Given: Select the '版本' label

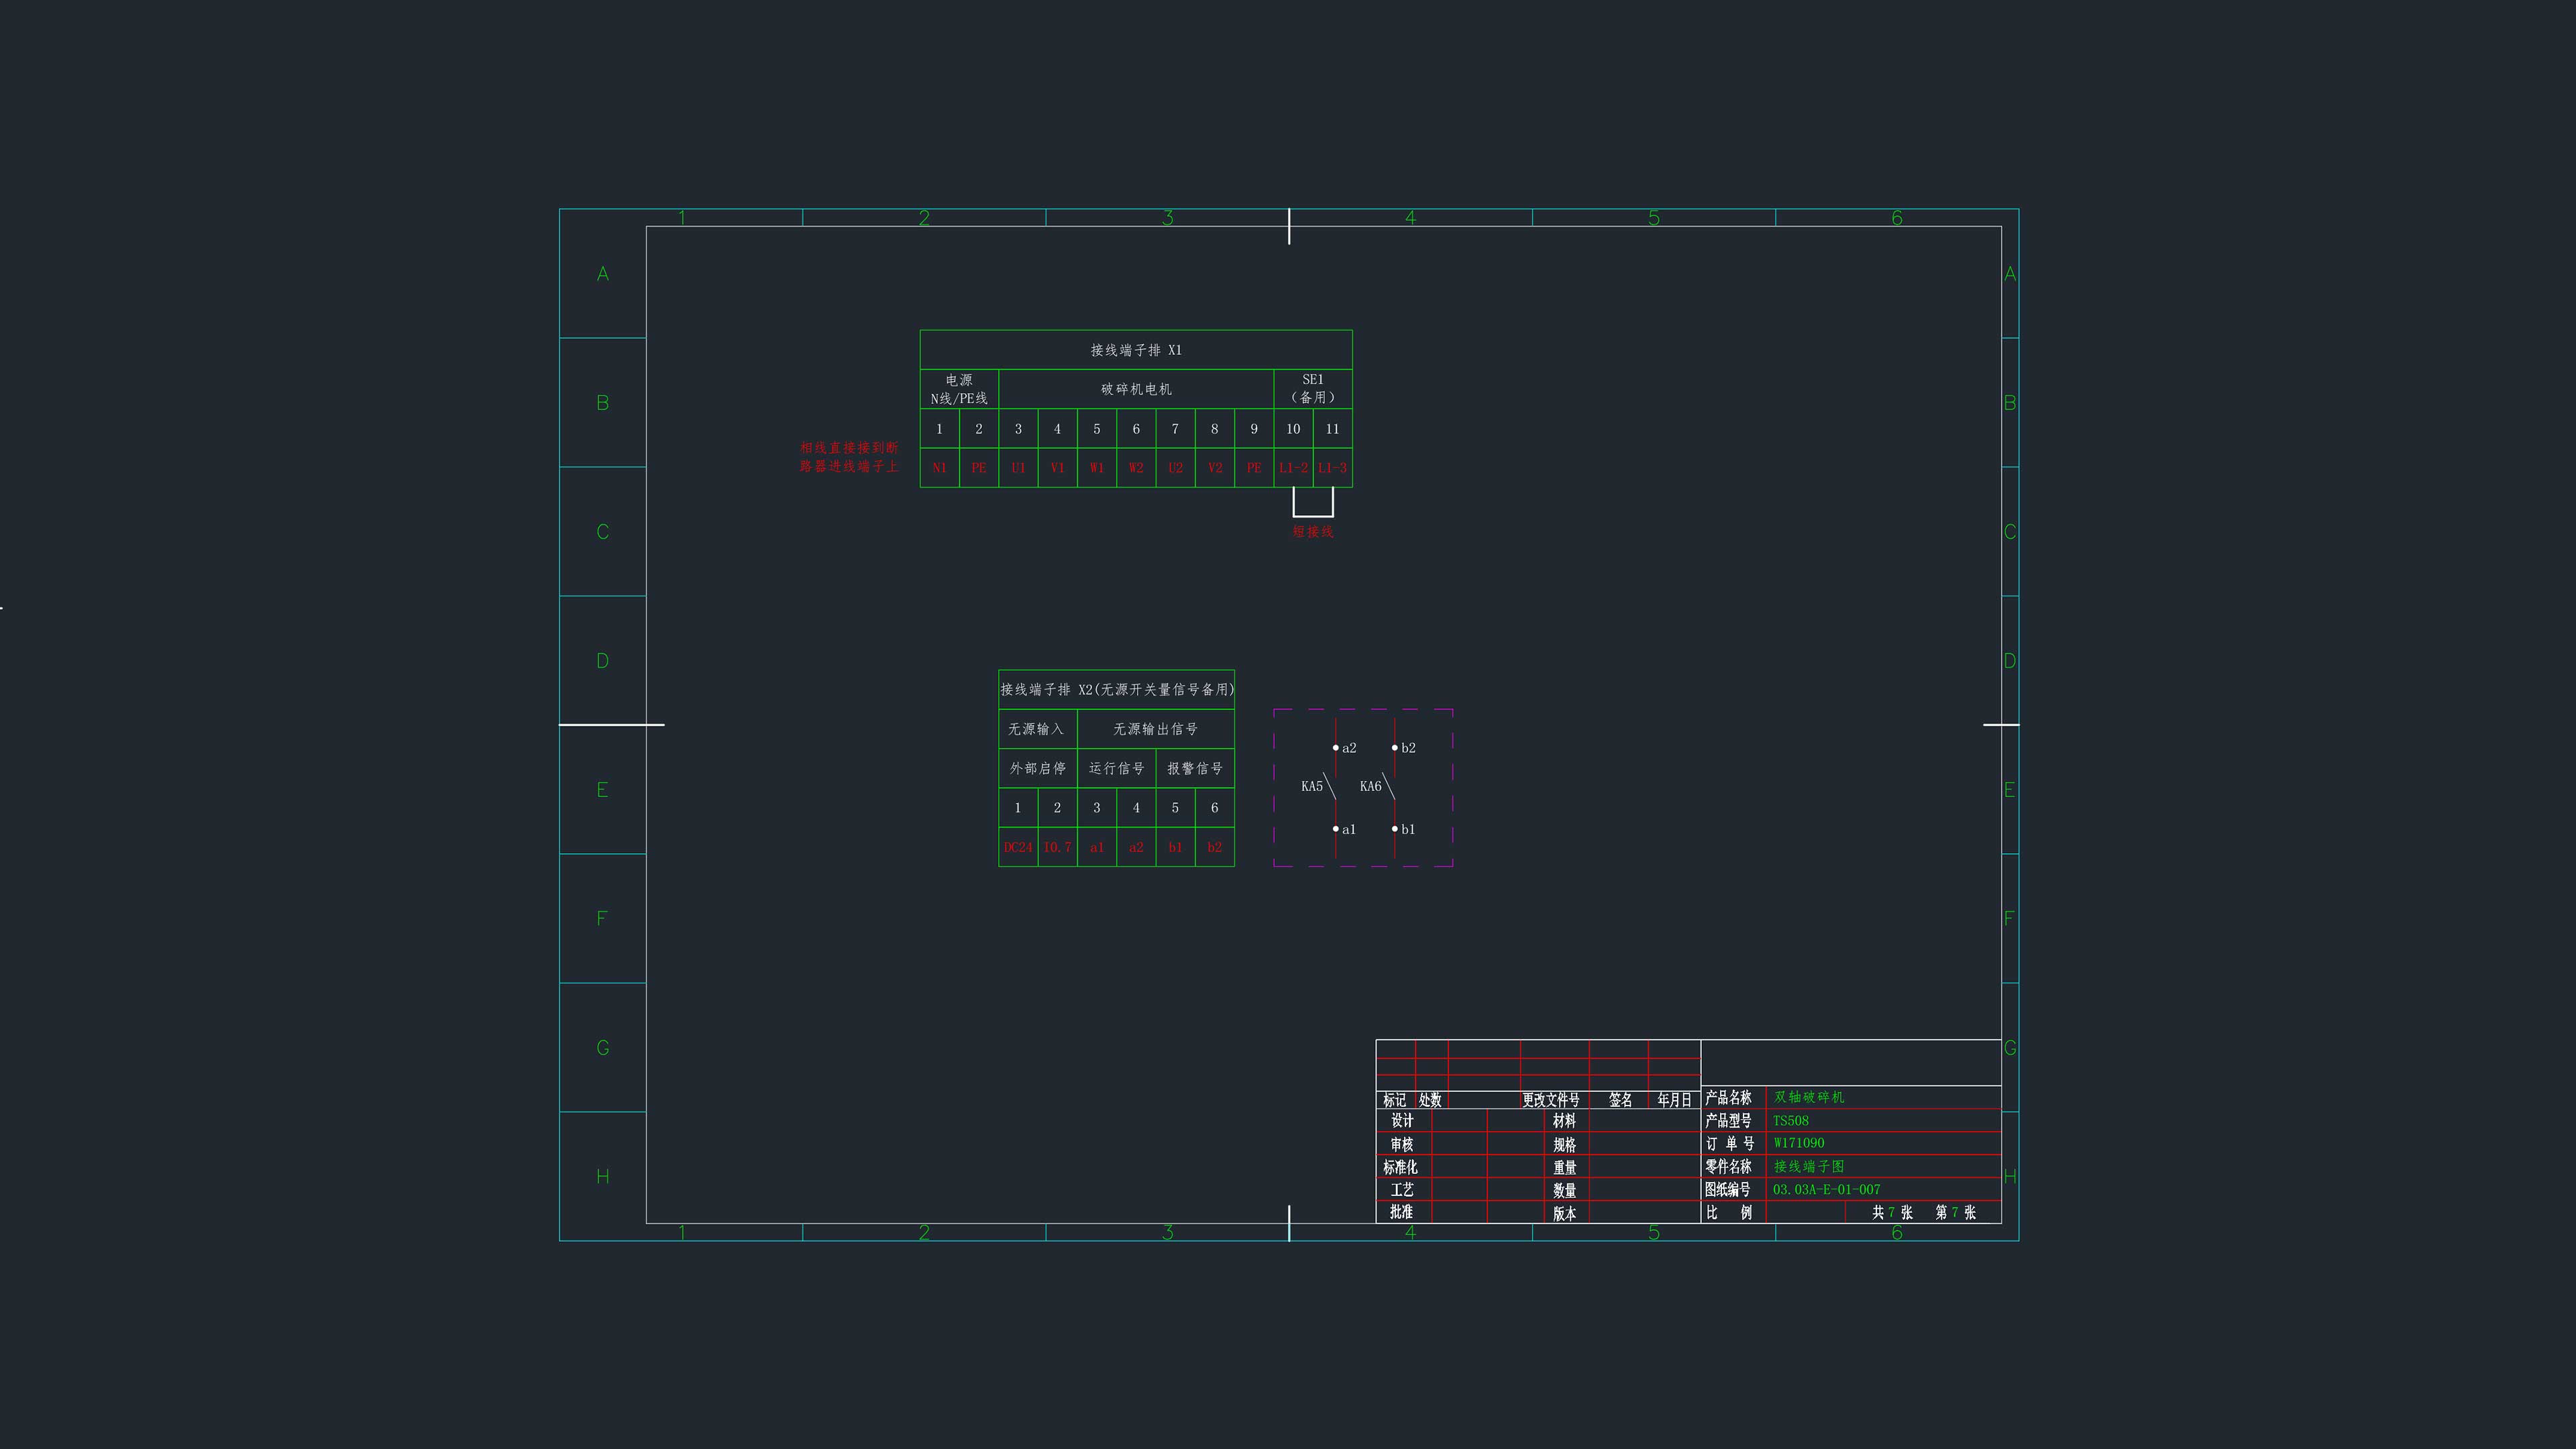Looking at the screenshot, I should point(1565,1214).
